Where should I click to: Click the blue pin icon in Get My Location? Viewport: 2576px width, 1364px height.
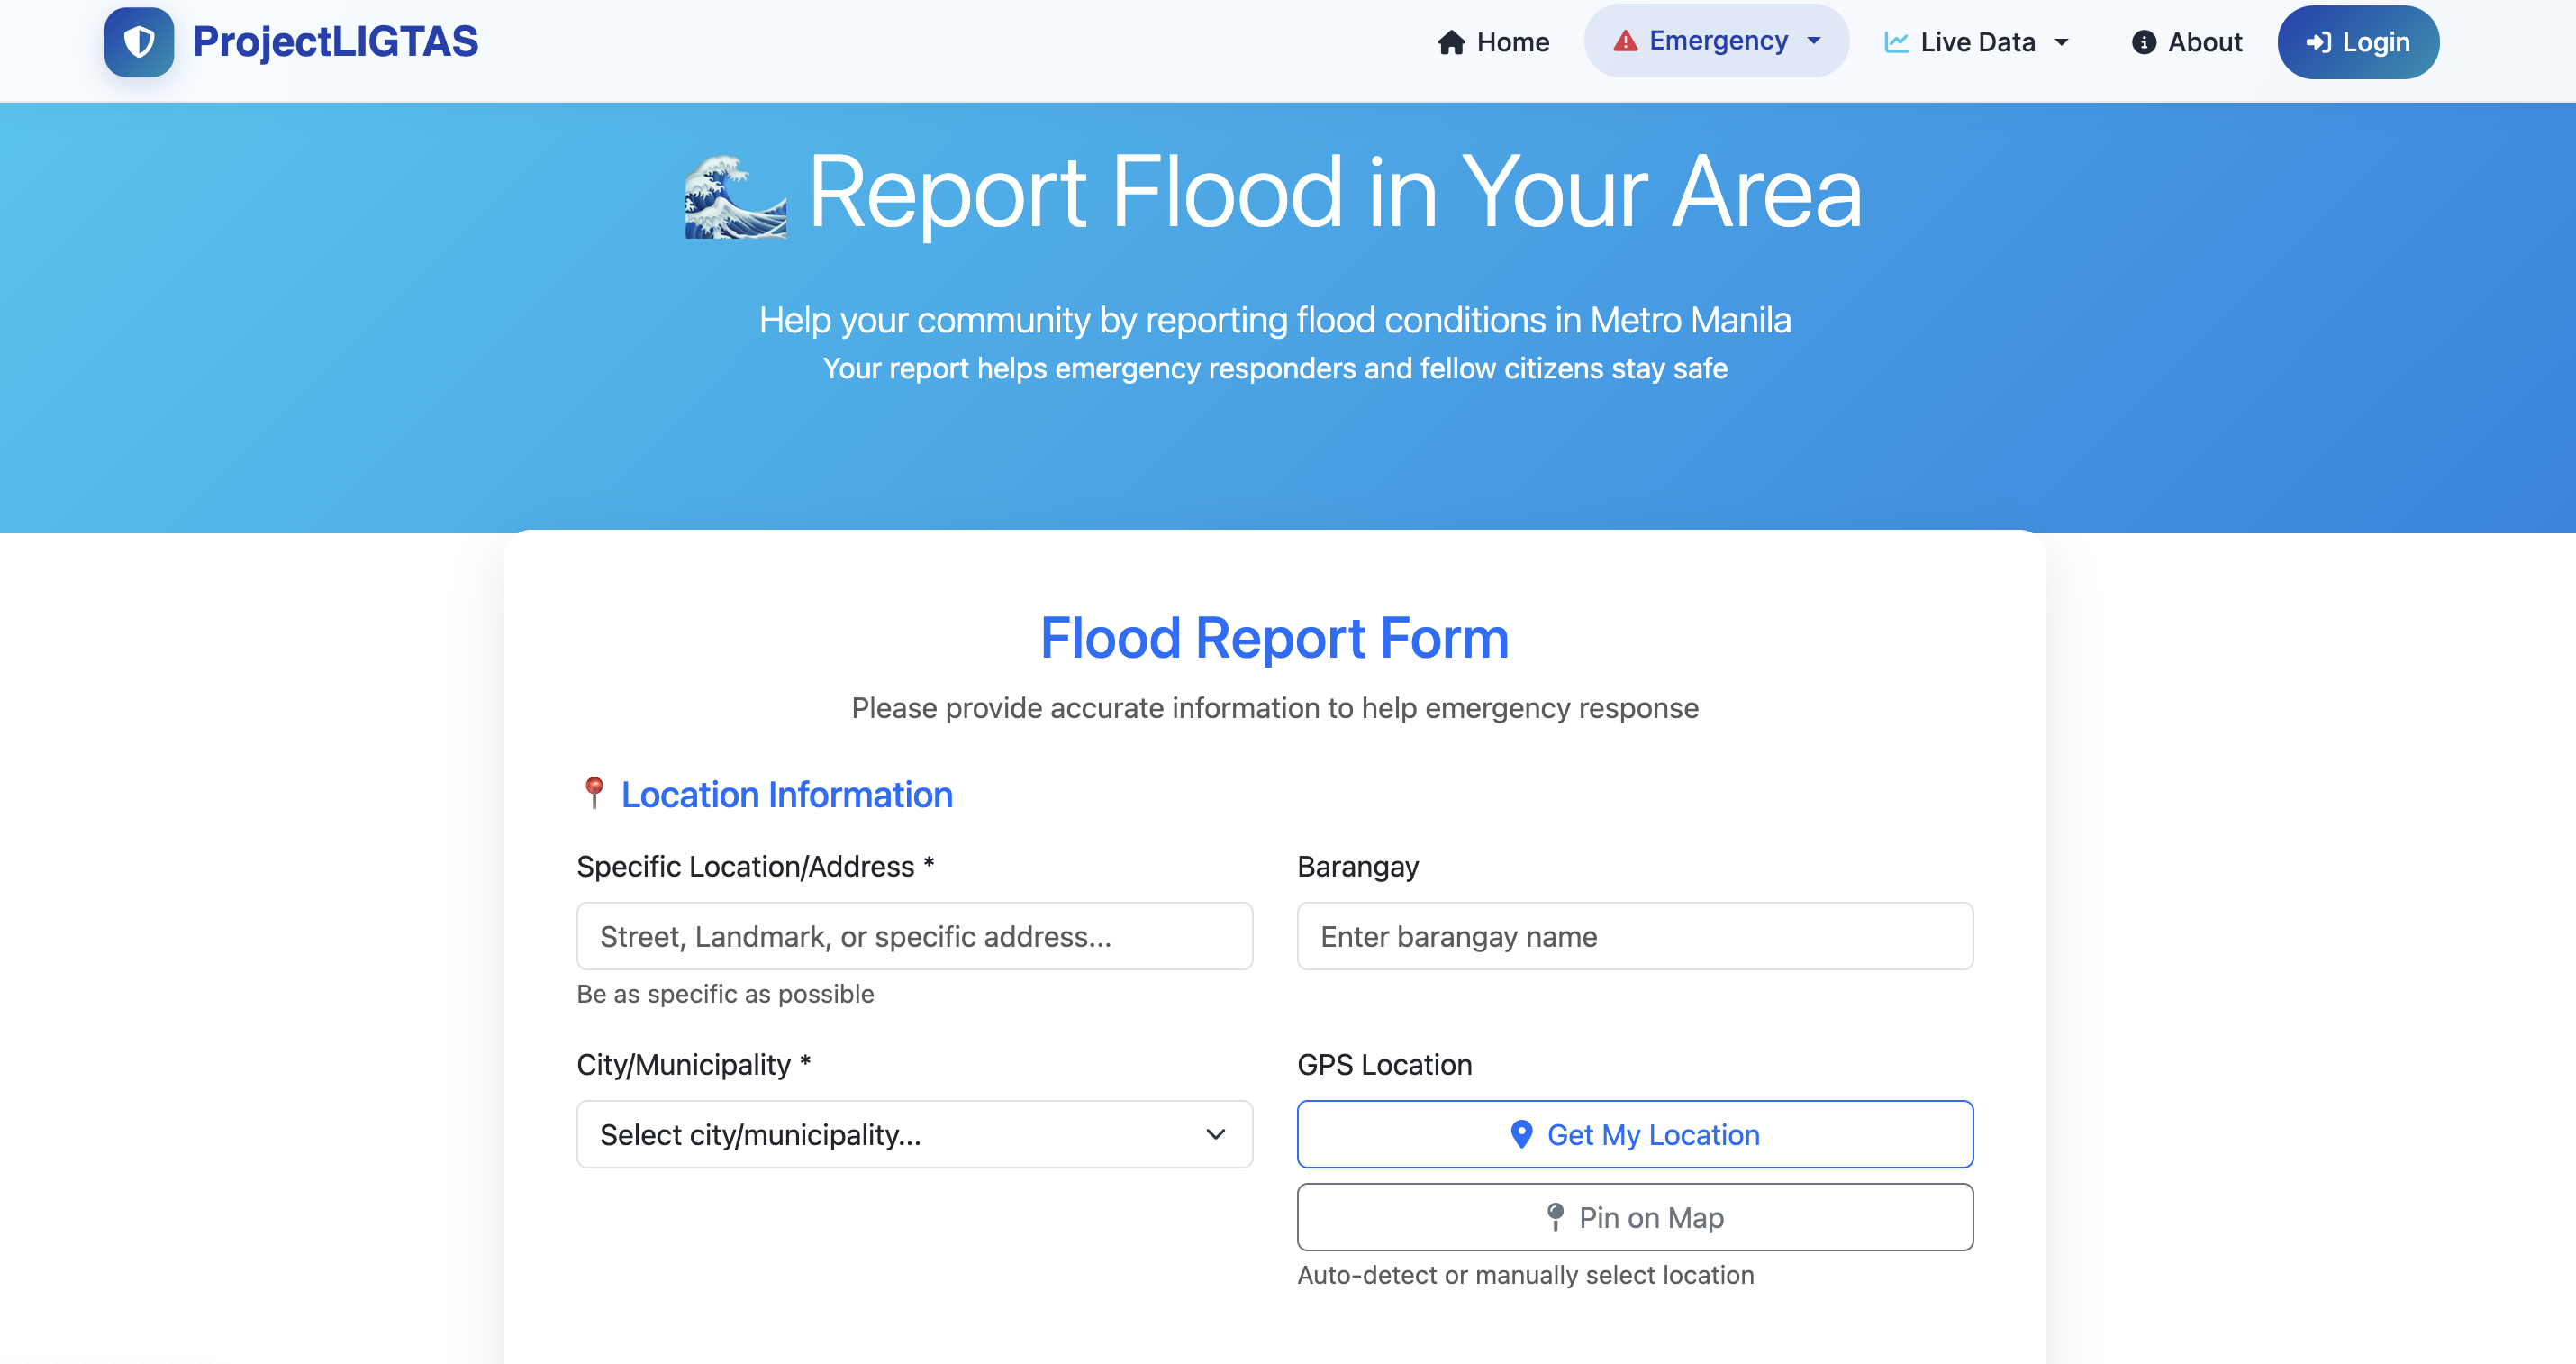tap(1521, 1134)
